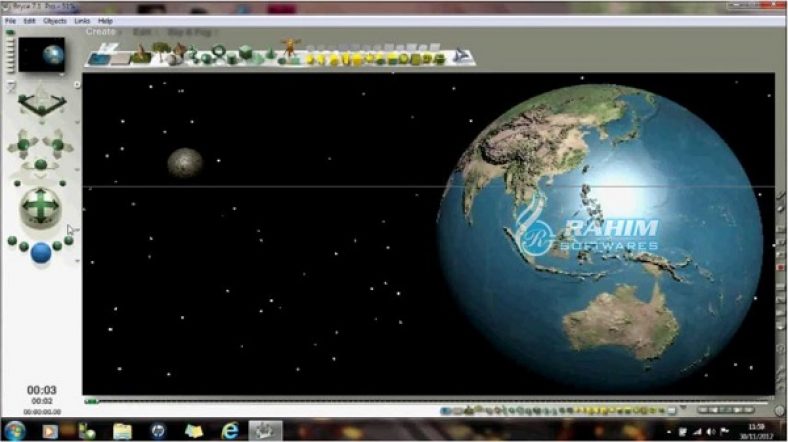Click the volume icon in system tray
Viewport: 788px width, 442px height.
tap(710, 431)
